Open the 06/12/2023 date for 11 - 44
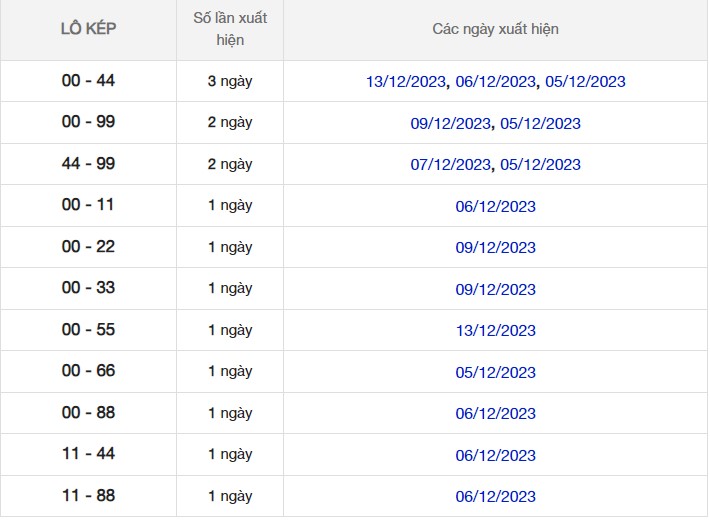 (496, 456)
